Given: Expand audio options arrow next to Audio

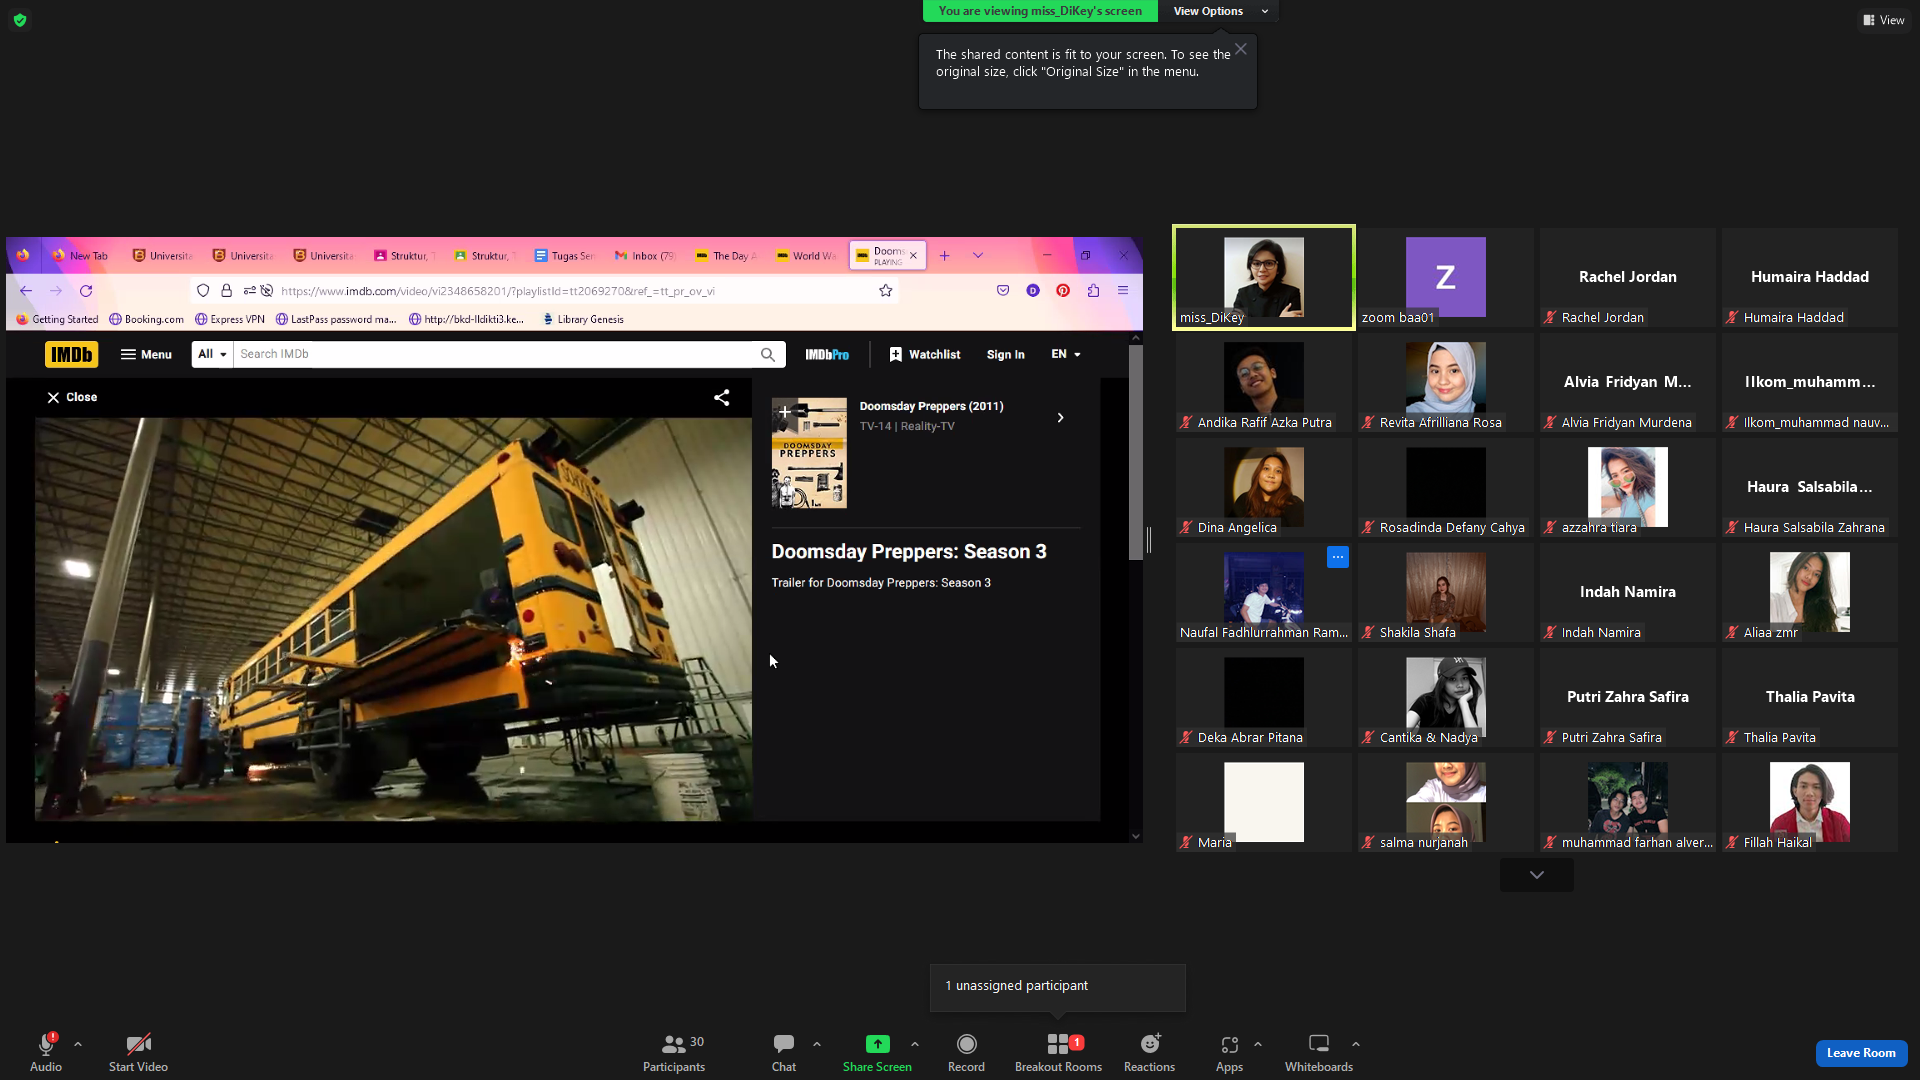Looking at the screenshot, I should coord(78,1044).
